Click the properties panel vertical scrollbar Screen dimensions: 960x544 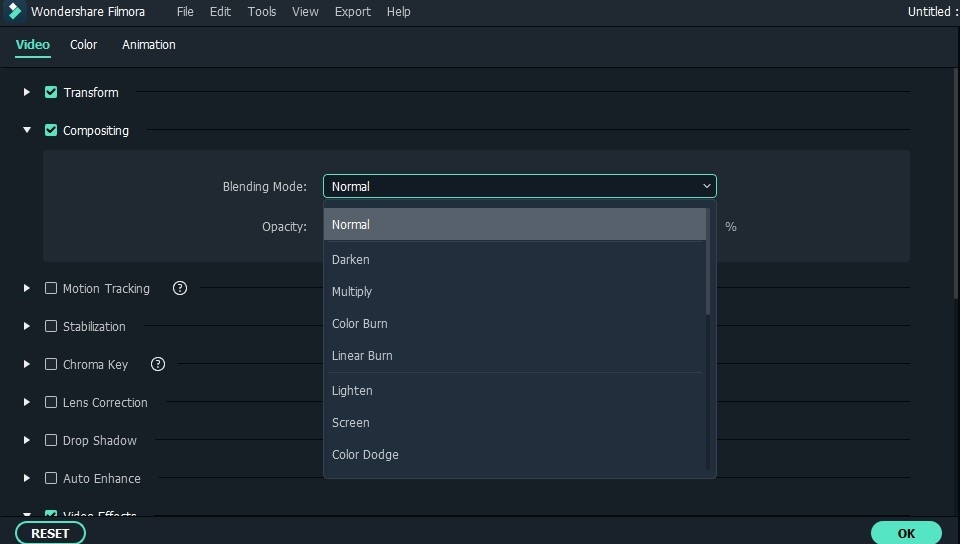click(957, 184)
